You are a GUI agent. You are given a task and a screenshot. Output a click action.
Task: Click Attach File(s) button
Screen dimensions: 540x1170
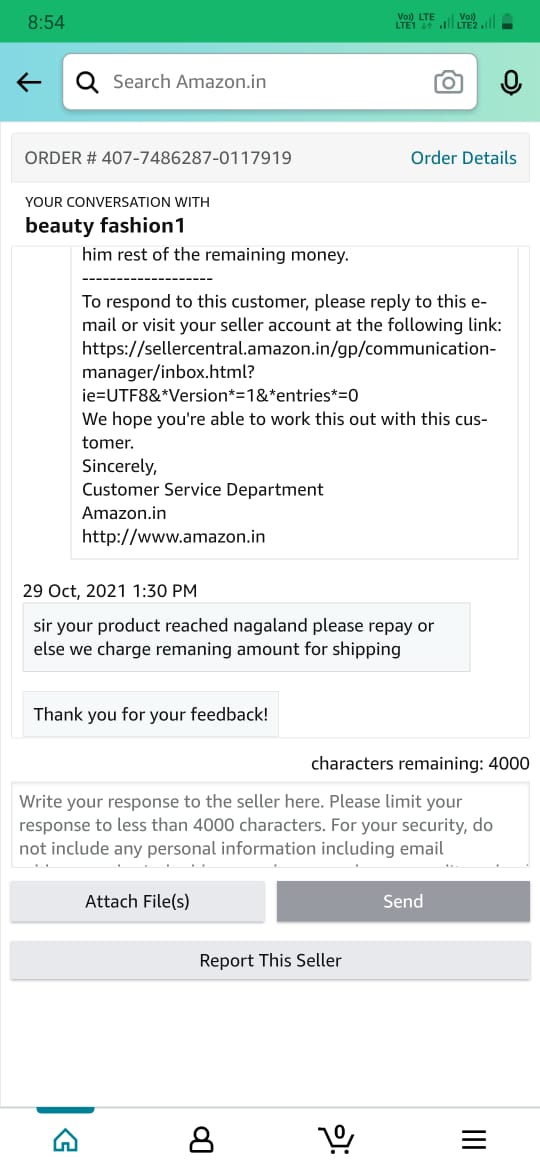137,901
